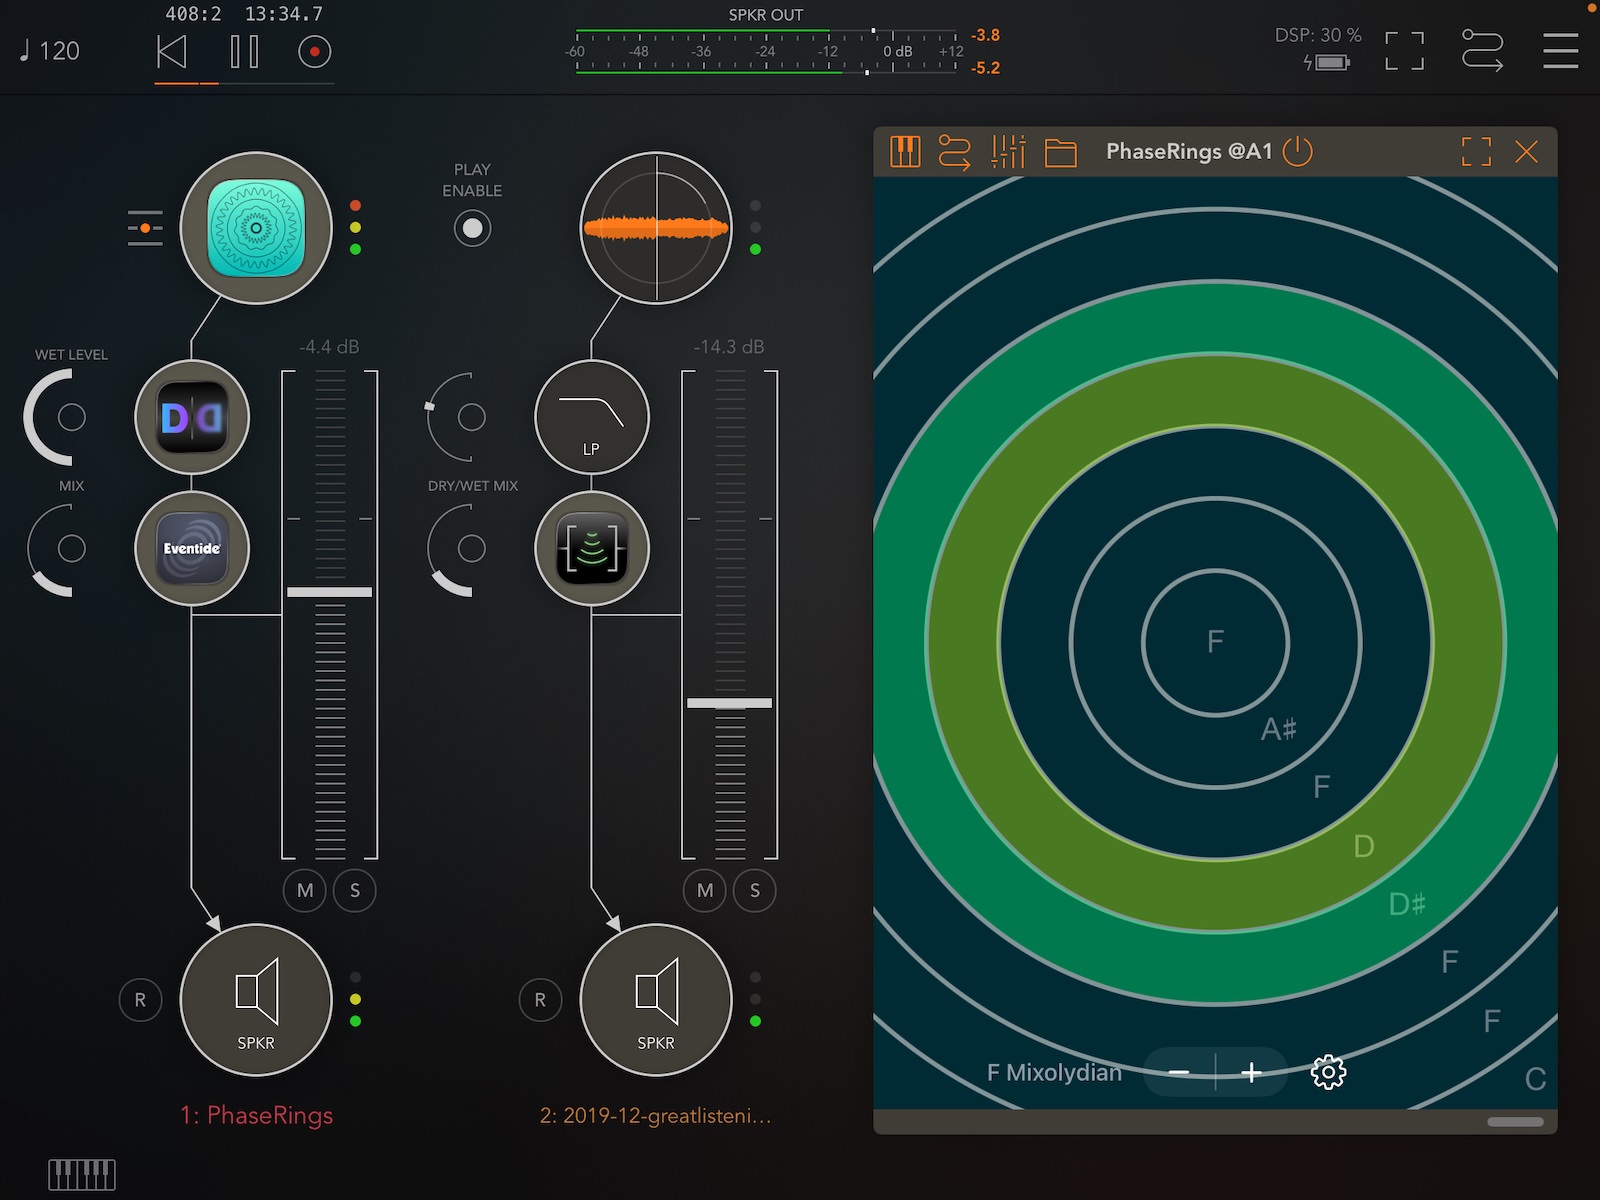The width and height of the screenshot is (1600, 1200).
Task: Tap the center F ring
Action: (x=1215, y=641)
